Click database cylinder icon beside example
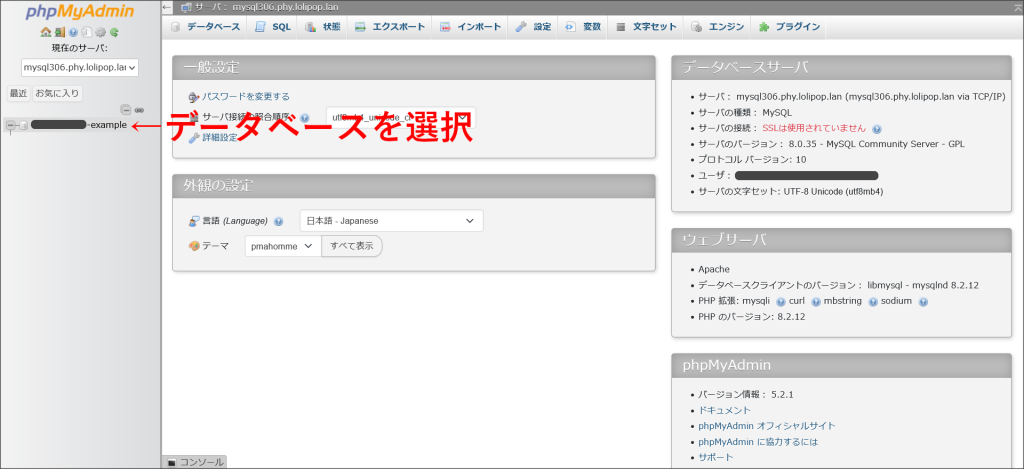Viewport: 1024px width, 469px height. coord(24,125)
